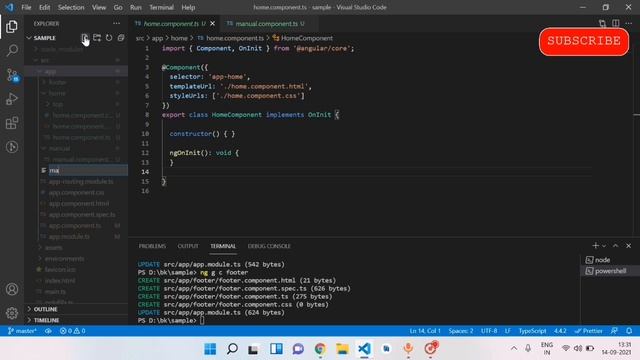Open Windows Start menu
This screenshot has width=640, height=360.
click(210, 349)
